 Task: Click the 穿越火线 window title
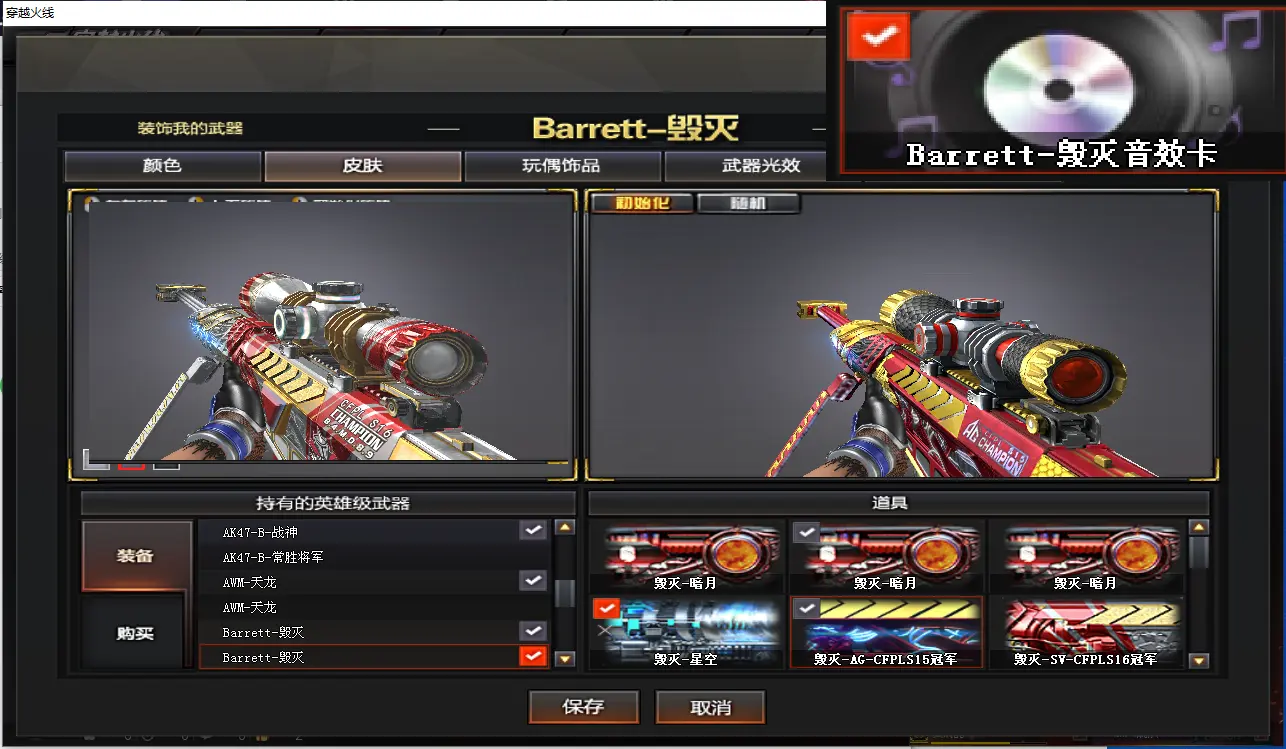(31, 13)
